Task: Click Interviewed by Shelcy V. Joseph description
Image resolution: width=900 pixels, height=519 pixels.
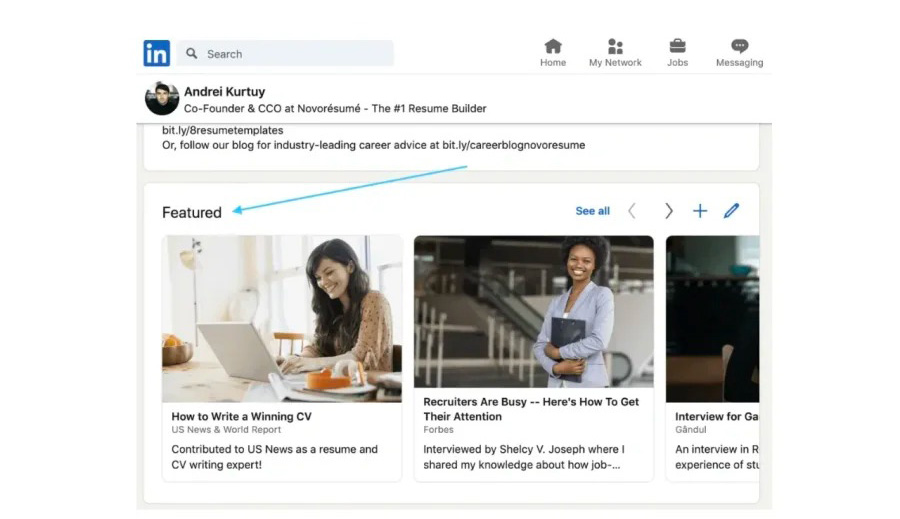Action: 523,457
